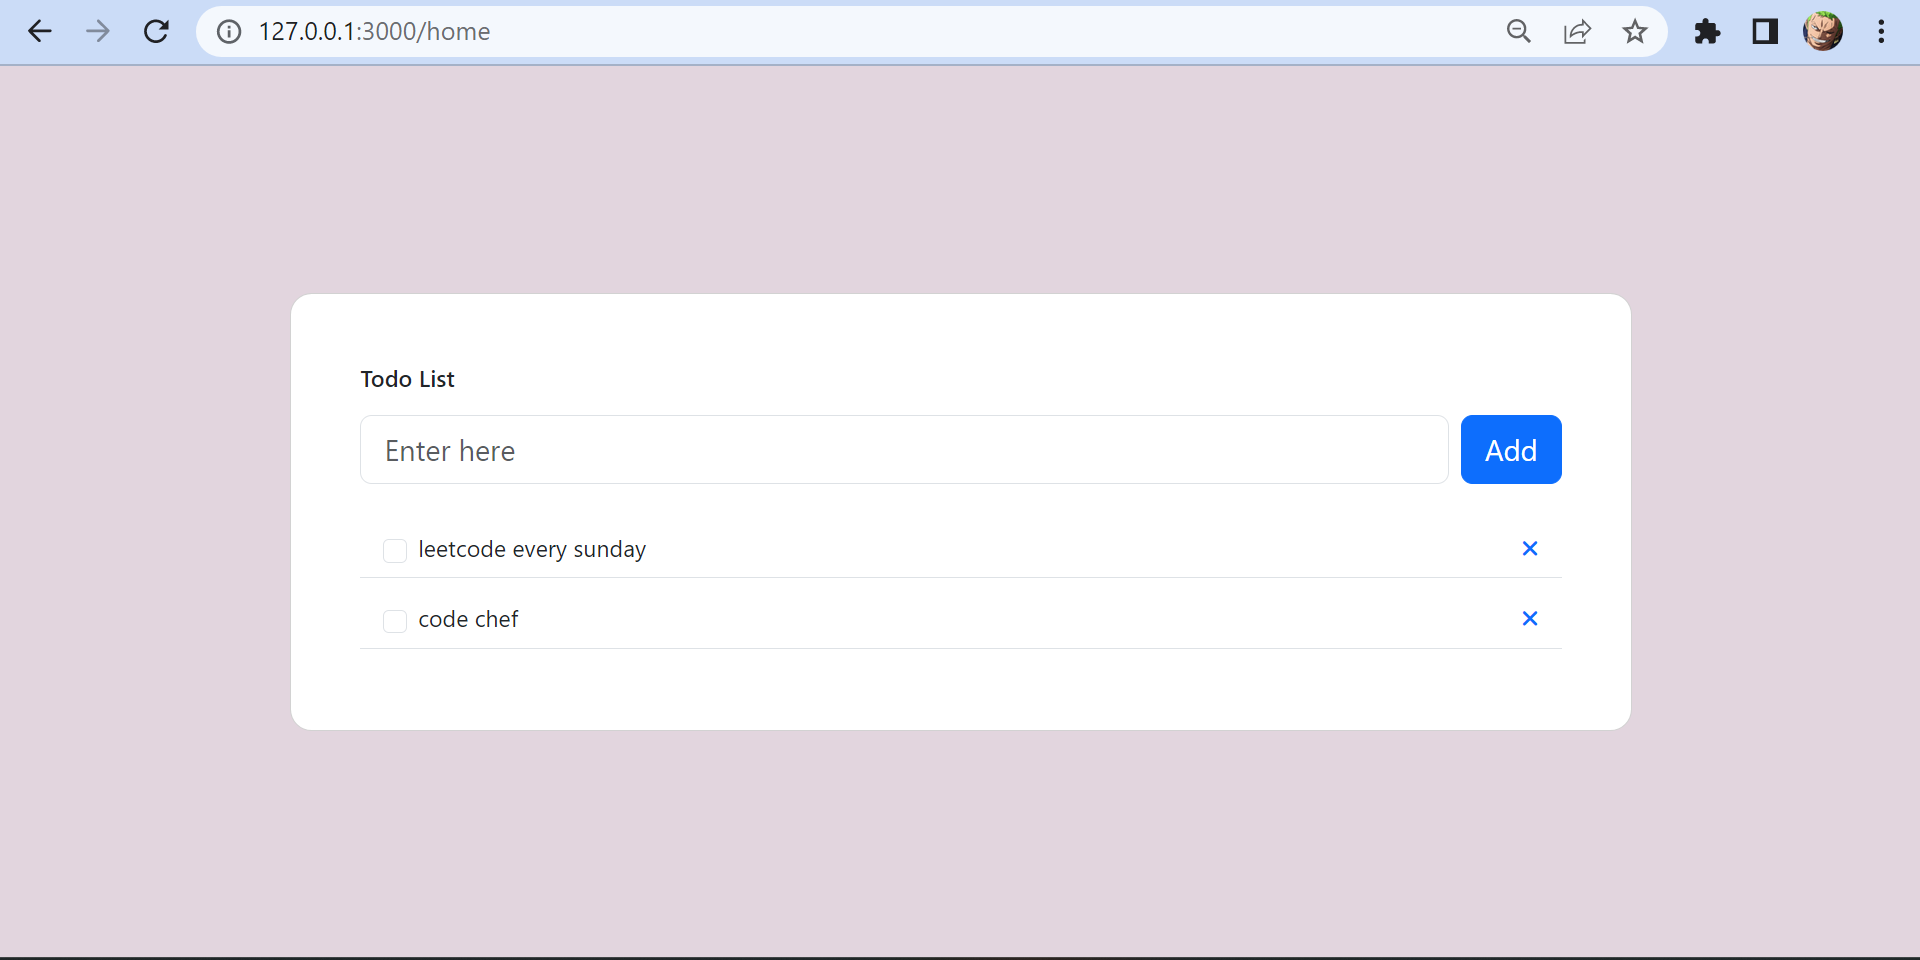Bookmark this page with the star
The height and width of the screenshot is (960, 1920).
[1634, 31]
